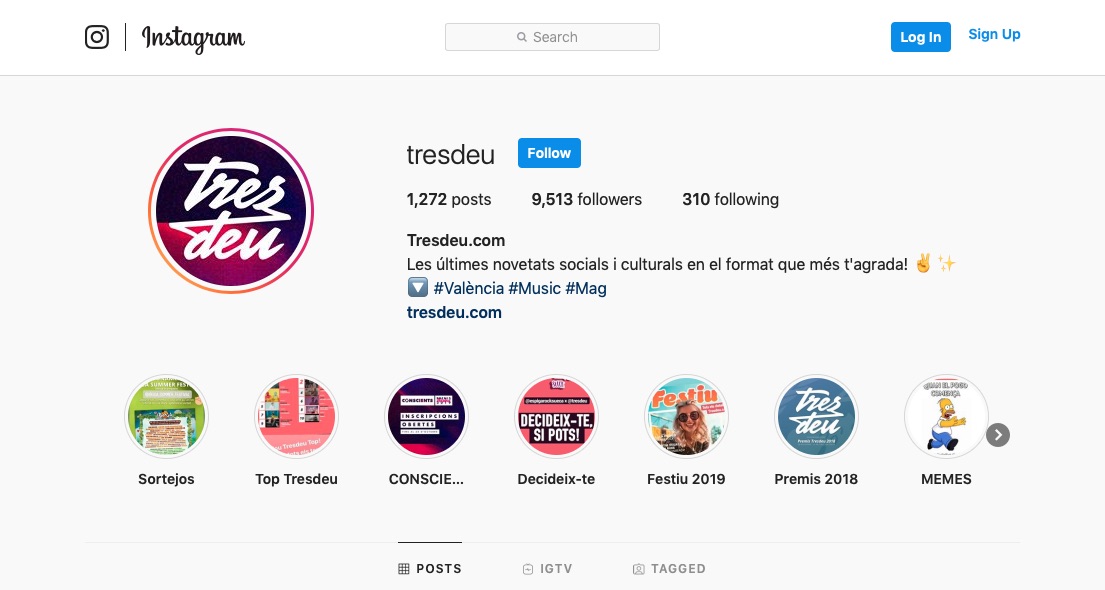
Task: Open the tresdeu profile picture
Action: click(231, 211)
